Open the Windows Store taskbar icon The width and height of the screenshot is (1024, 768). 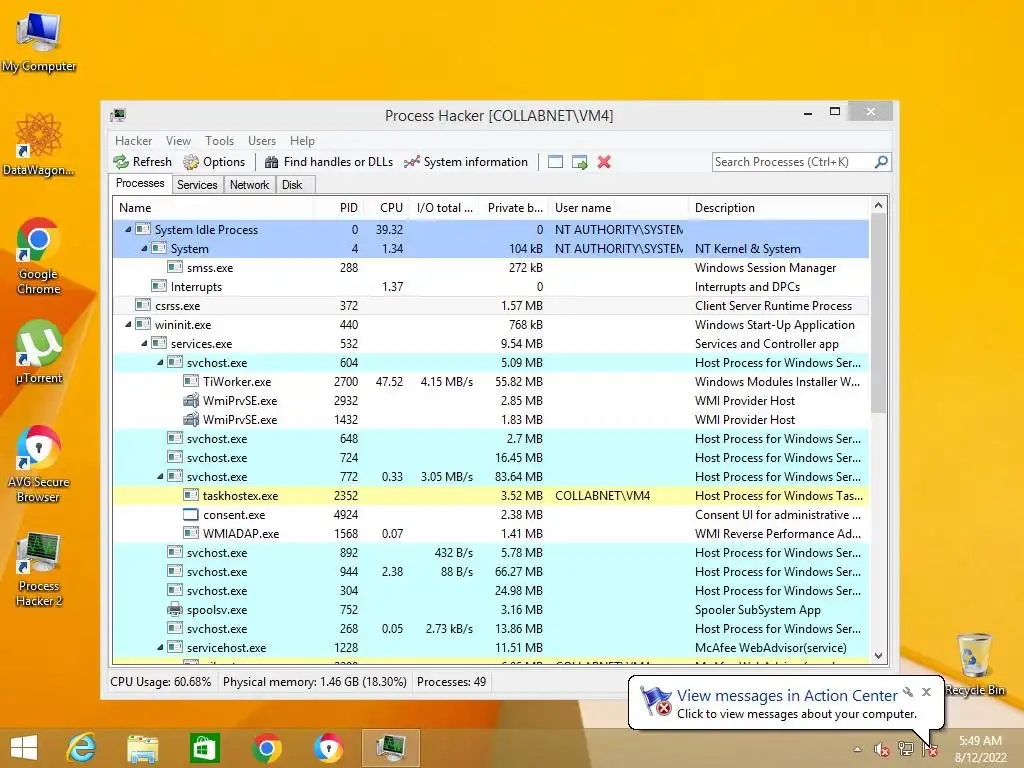pyautogui.click(x=204, y=748)
